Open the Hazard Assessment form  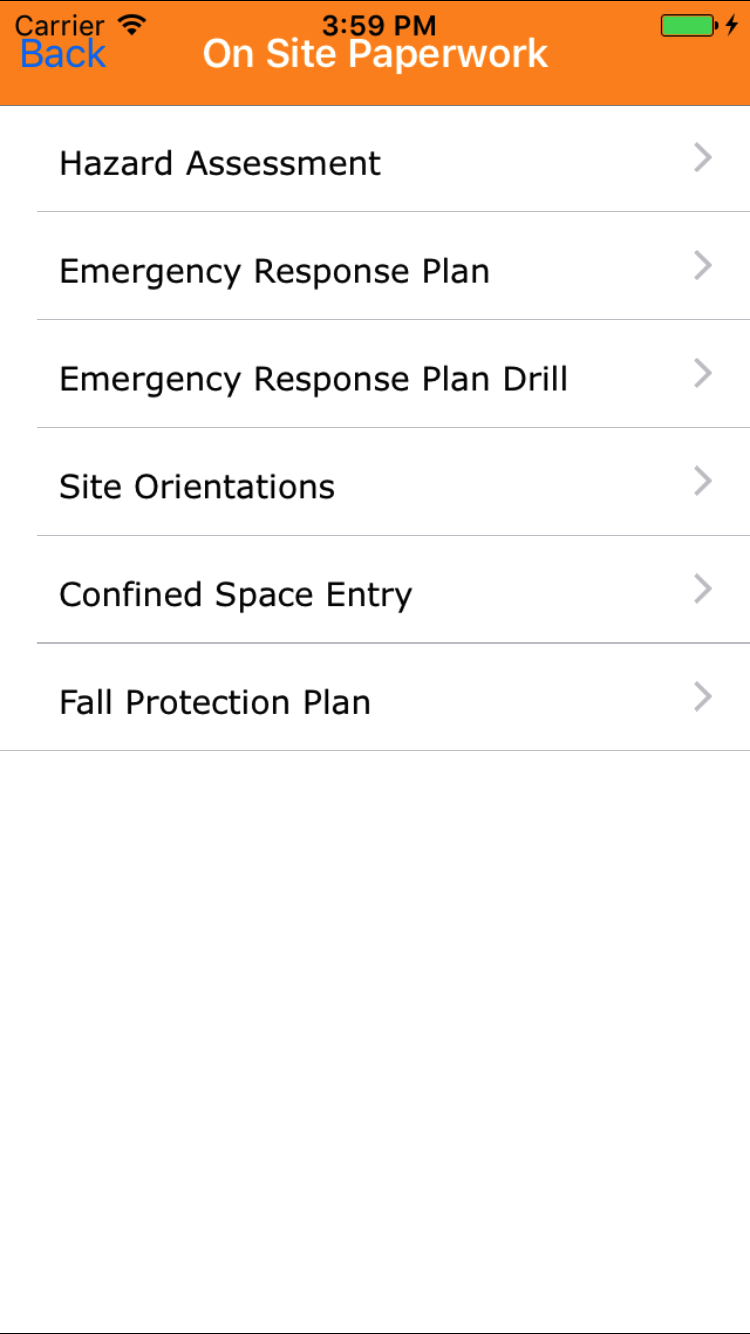[x=220, y=163]
